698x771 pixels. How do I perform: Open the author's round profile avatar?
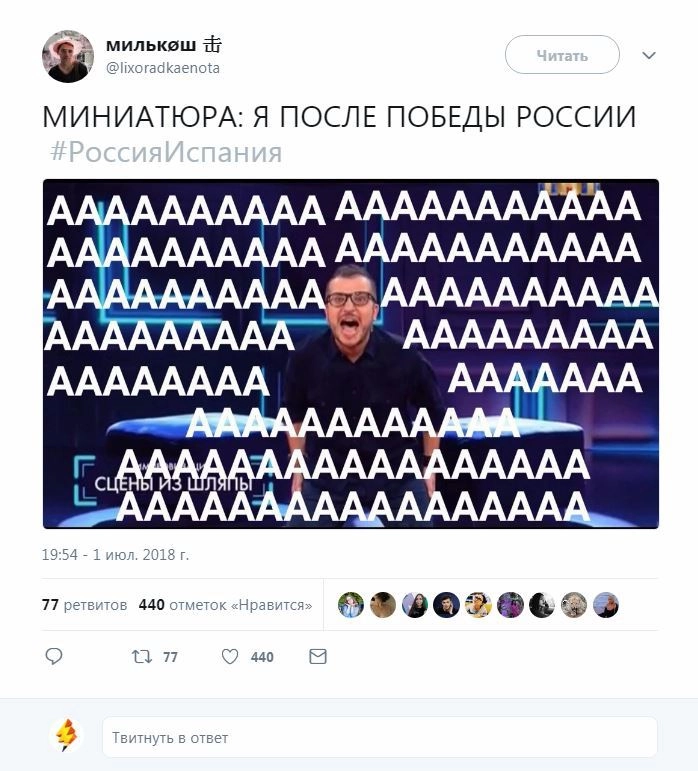pyautogui.click(x=68, y=56)
